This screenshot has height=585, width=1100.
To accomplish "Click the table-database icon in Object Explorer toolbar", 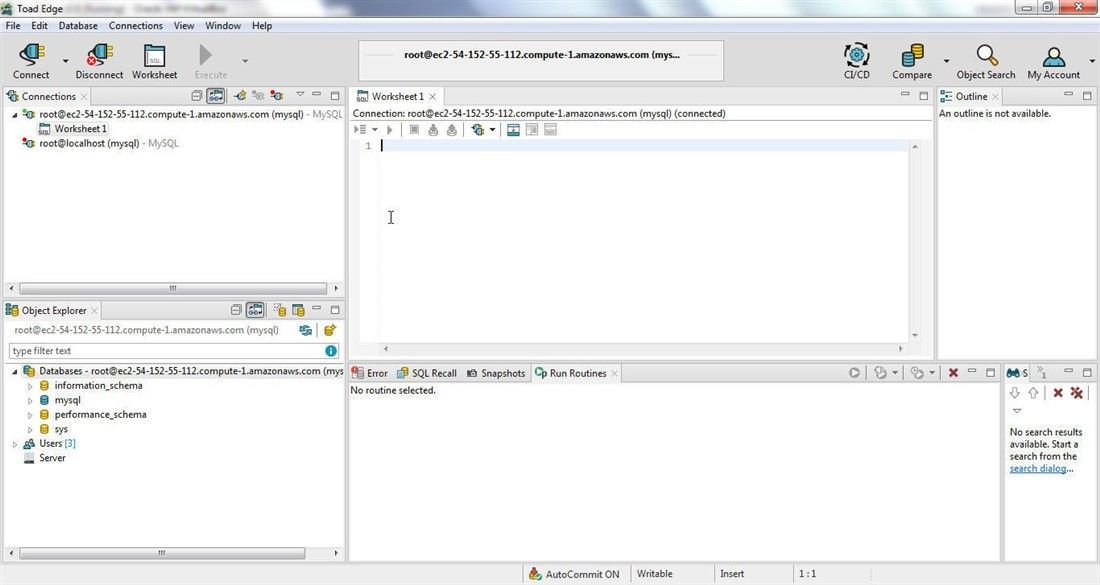I will coord(298,309).
